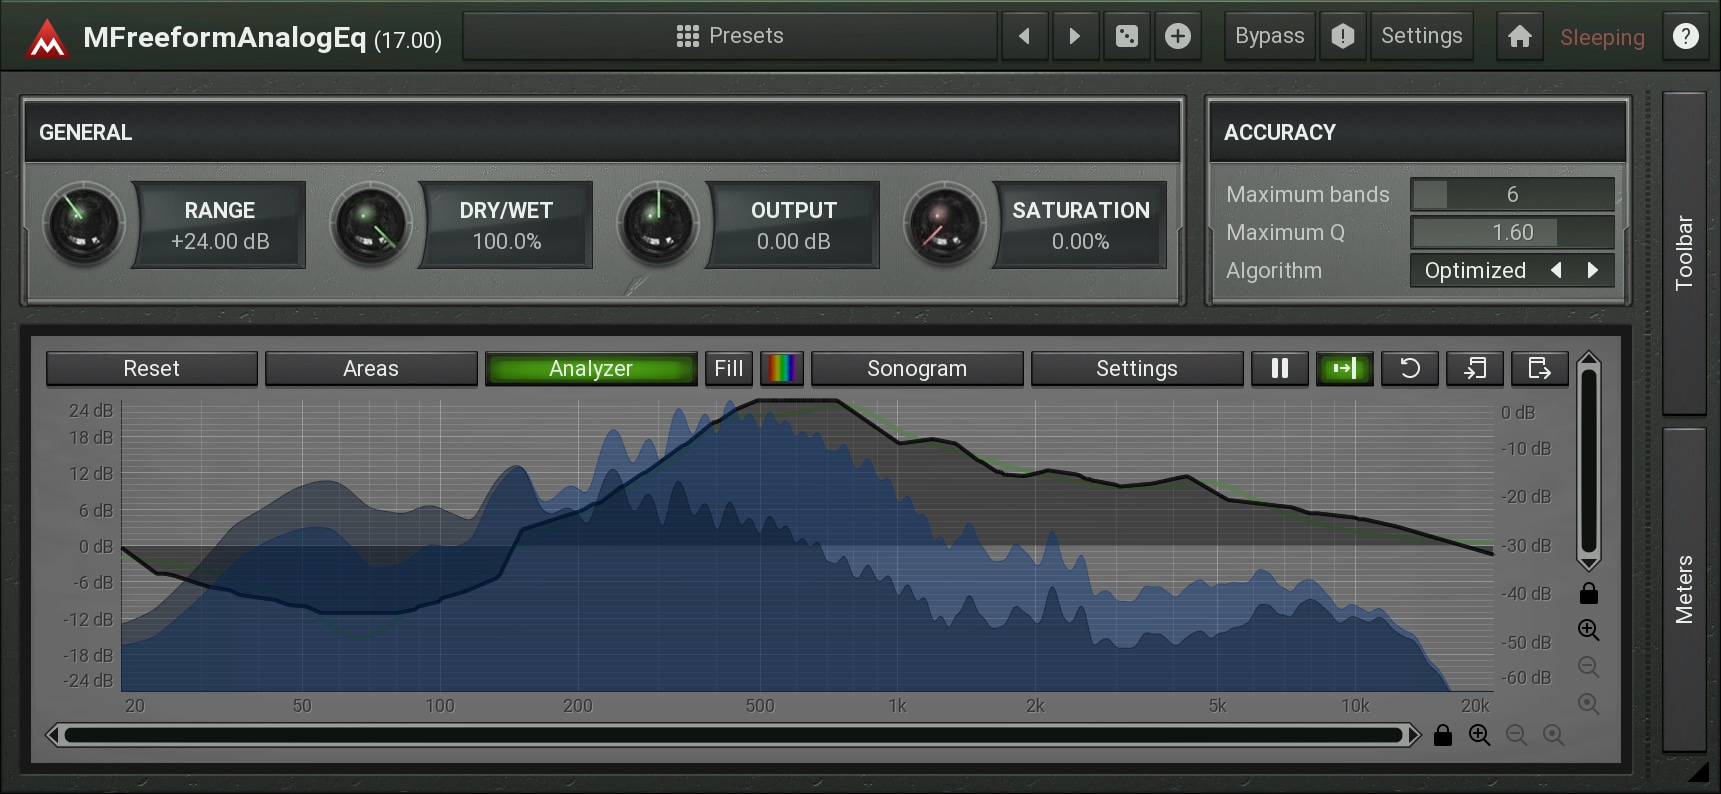
Task: Open the Sonogram view
Action: 916,369
